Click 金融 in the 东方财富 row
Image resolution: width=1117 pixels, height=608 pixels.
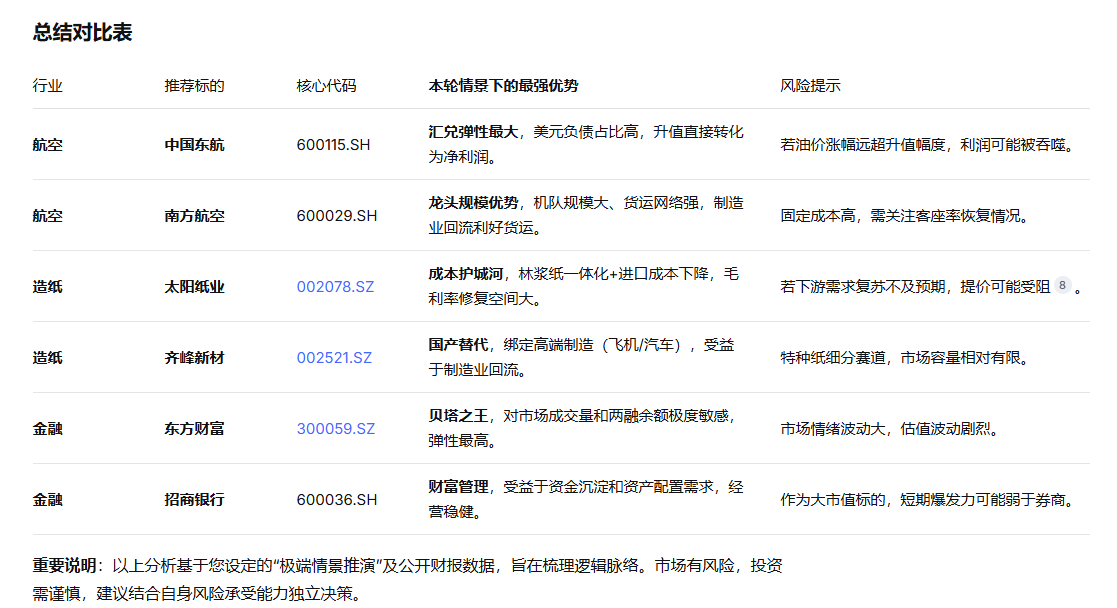48,428
